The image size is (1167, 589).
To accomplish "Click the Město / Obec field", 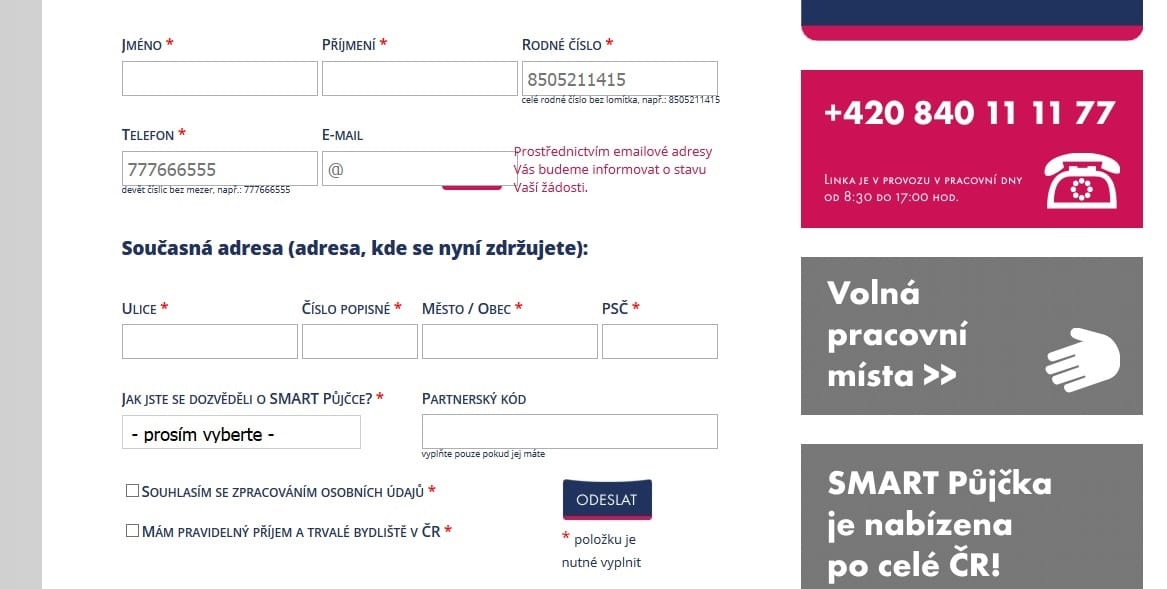I will pos(510,341).
